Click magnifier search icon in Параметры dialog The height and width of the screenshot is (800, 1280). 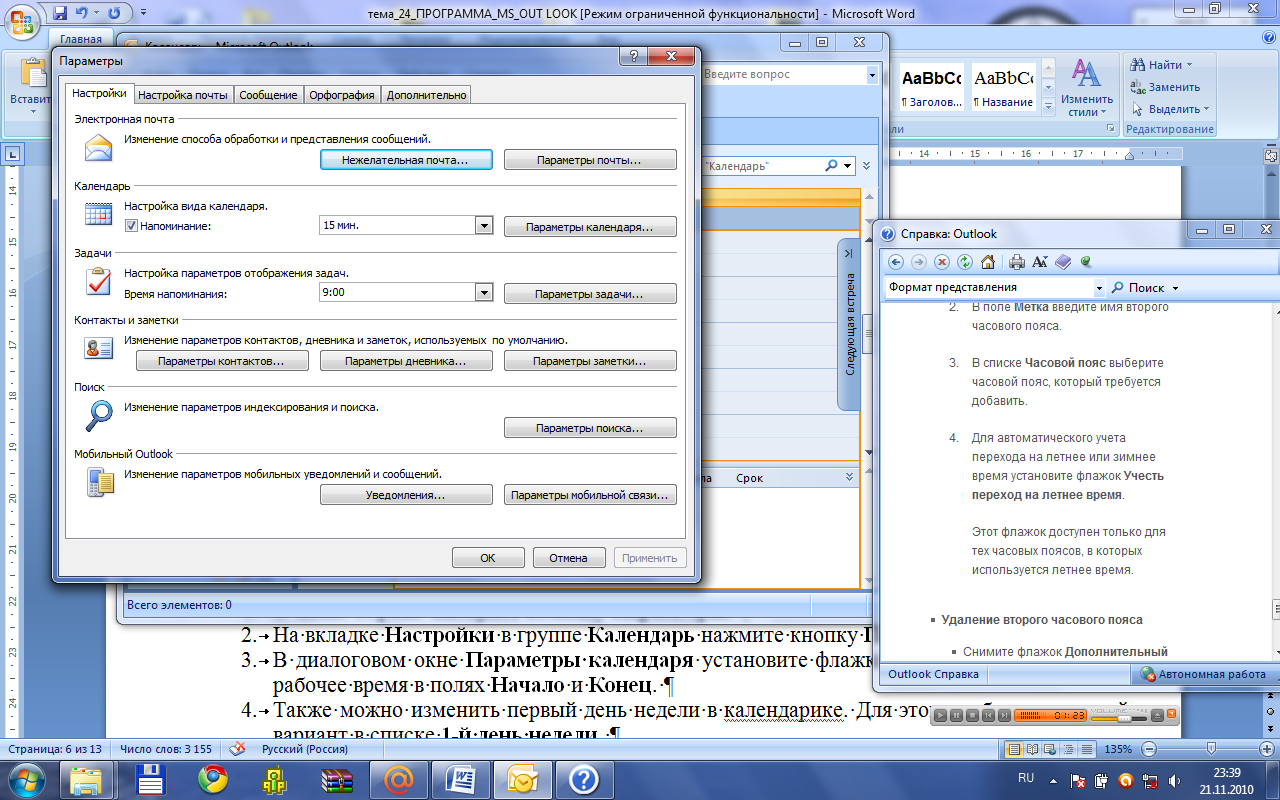(99, 414)
